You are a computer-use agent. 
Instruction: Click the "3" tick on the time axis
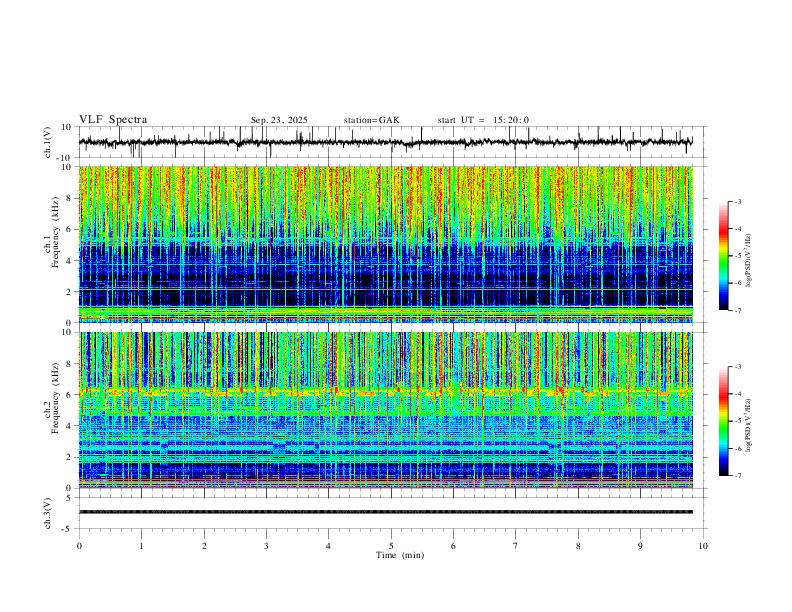tap(266, 546)
